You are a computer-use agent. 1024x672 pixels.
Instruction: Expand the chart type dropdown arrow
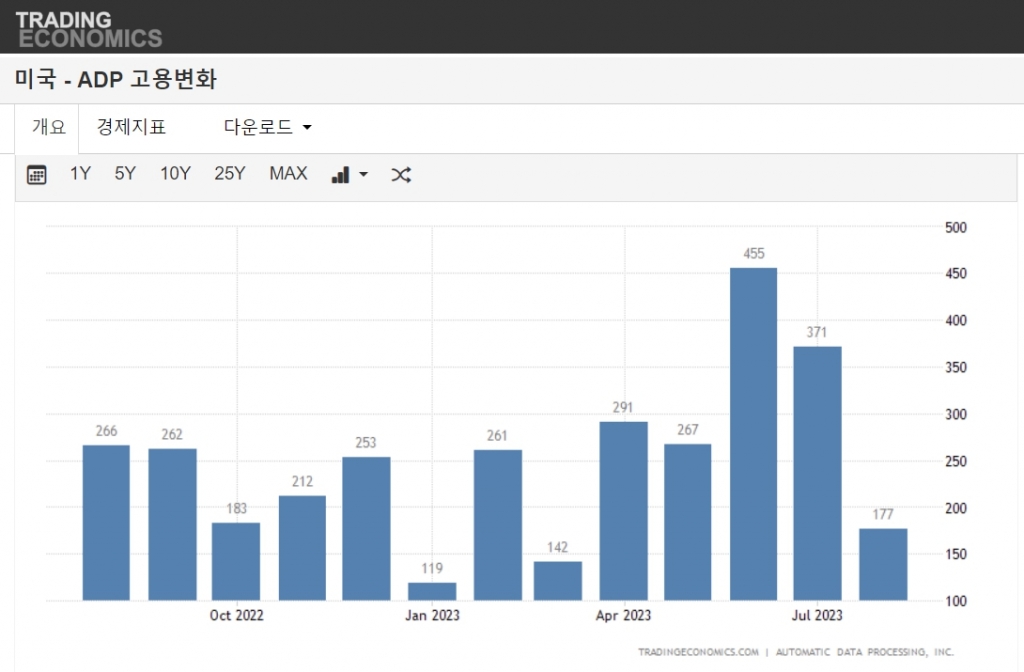tap(363, 175)
